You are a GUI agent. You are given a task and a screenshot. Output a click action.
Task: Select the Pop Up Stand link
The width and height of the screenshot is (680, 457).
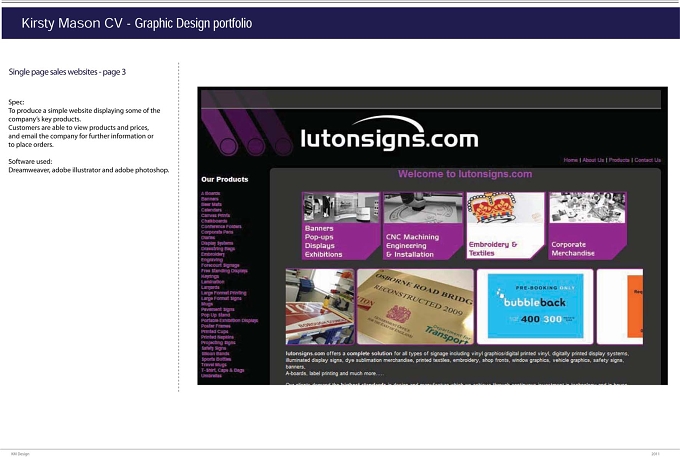(215, 315)
